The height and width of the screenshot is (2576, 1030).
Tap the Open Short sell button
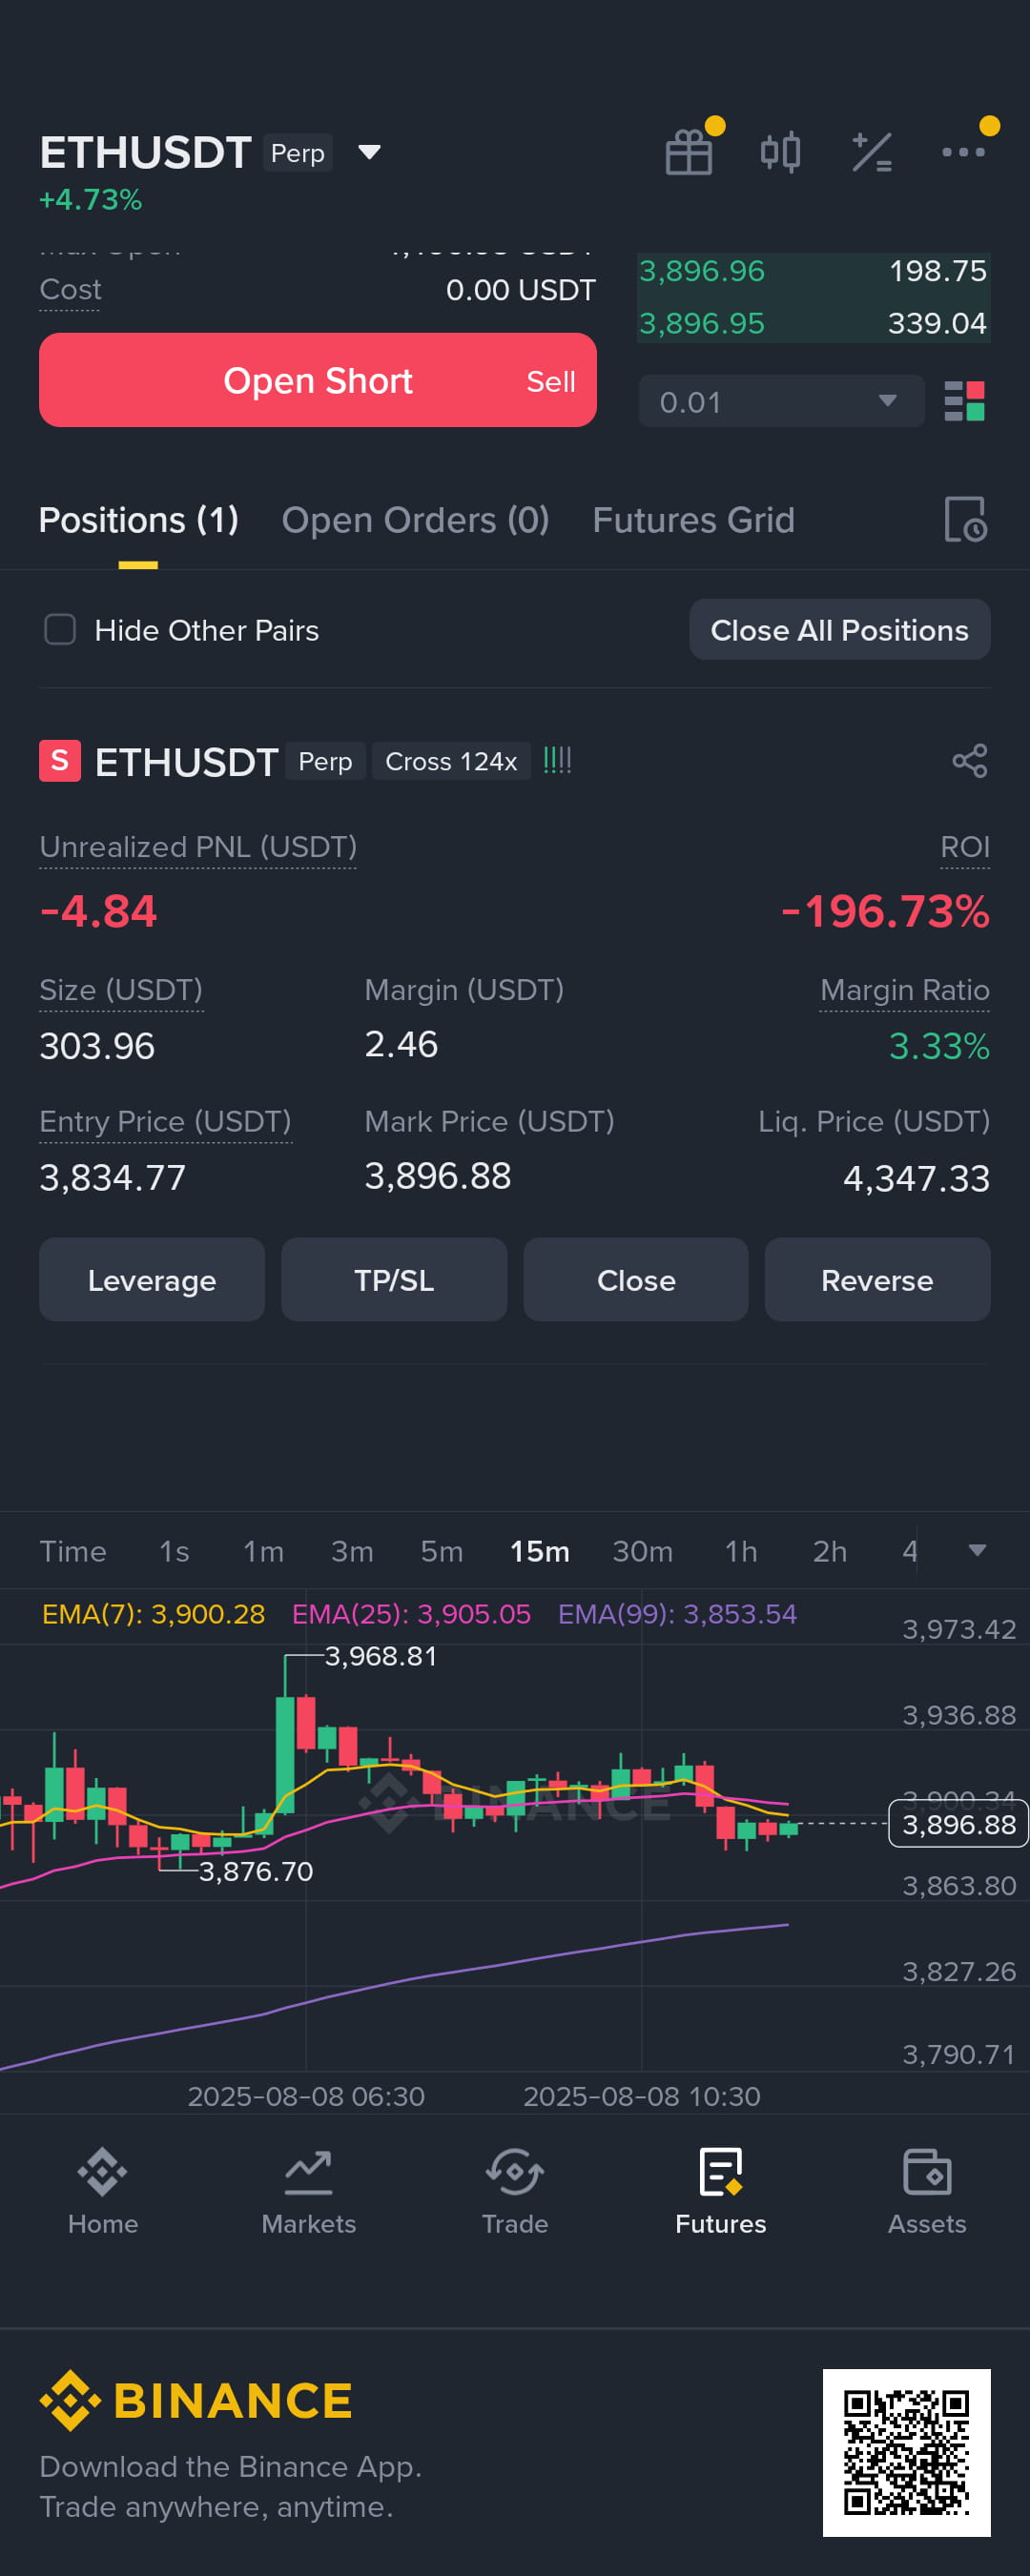point(318,380)
